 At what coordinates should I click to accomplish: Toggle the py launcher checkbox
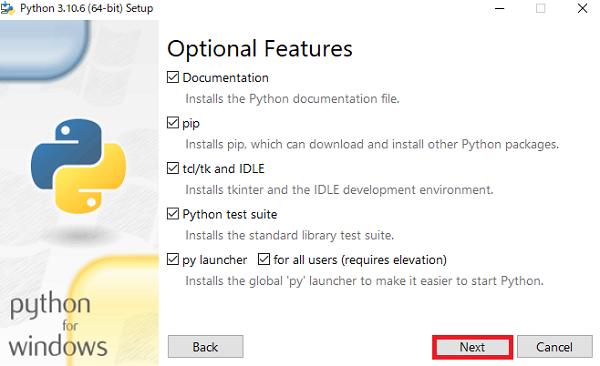[x=173, y=260]
